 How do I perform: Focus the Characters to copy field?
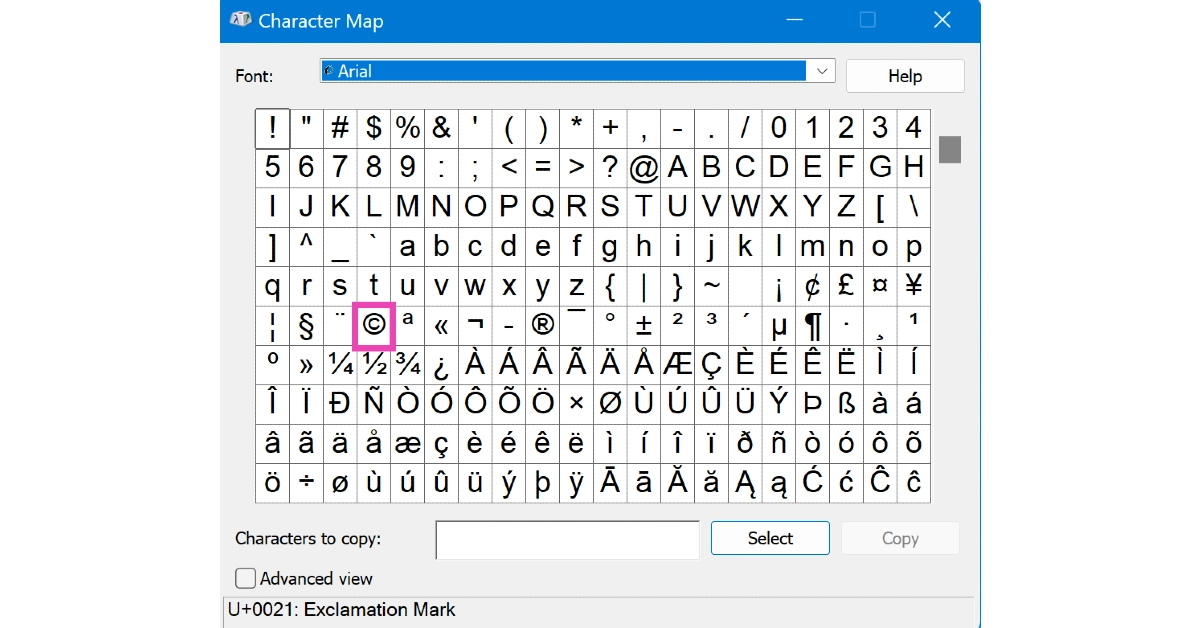coord(567,540)
